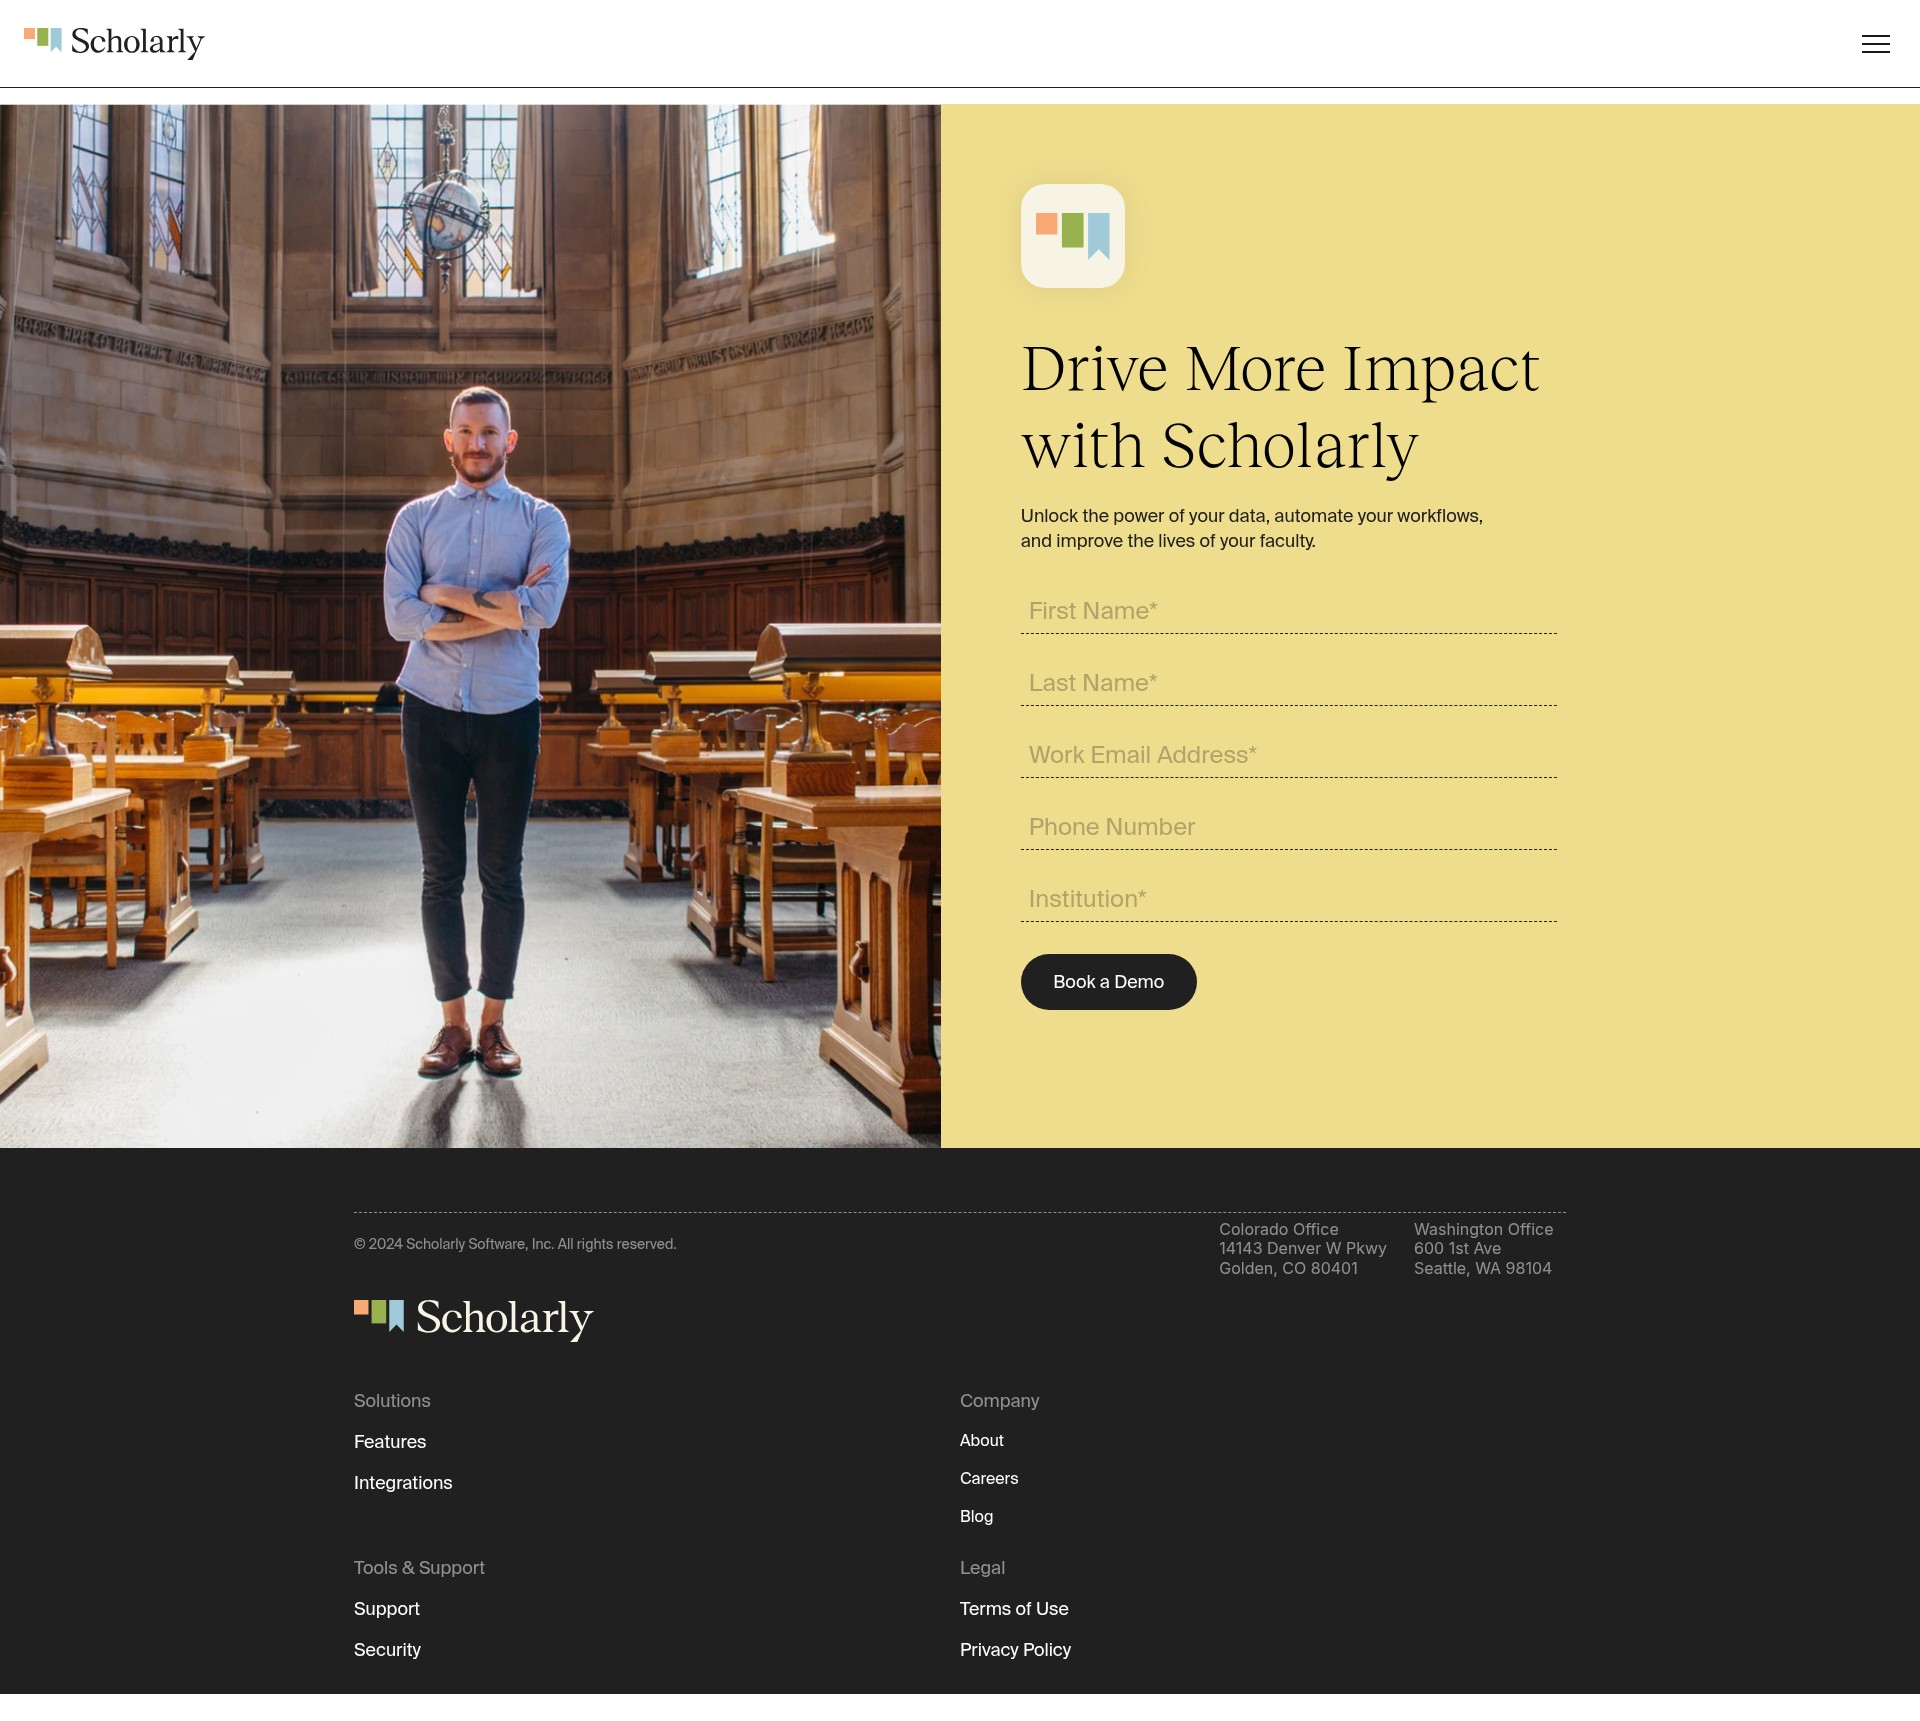This screenshot has width=1920, height=1721.
Task: Click the 2024 copyright notice text
Action: click(x=515, y=1244)
